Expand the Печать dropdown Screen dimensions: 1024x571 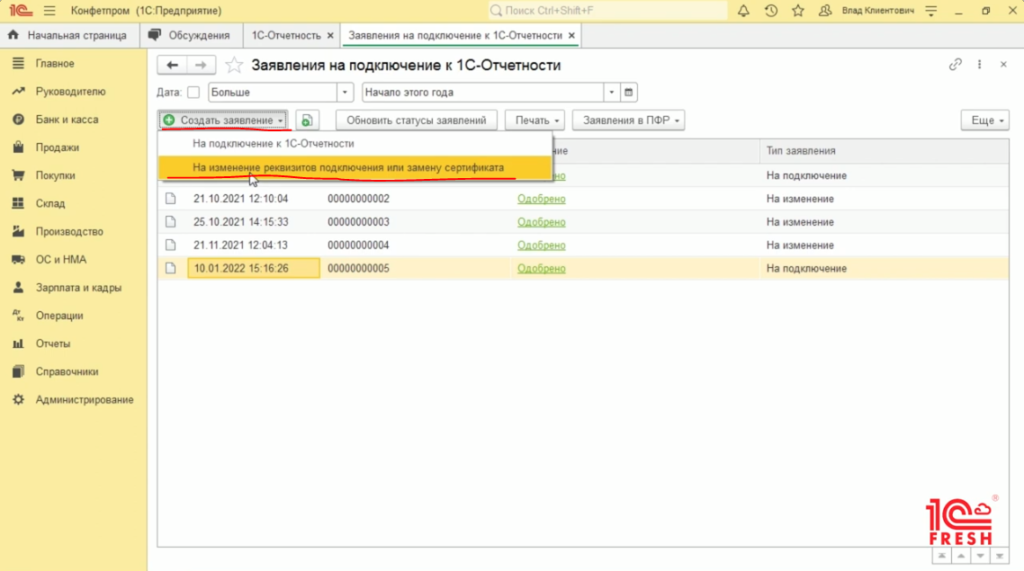(x=535, y=120)
